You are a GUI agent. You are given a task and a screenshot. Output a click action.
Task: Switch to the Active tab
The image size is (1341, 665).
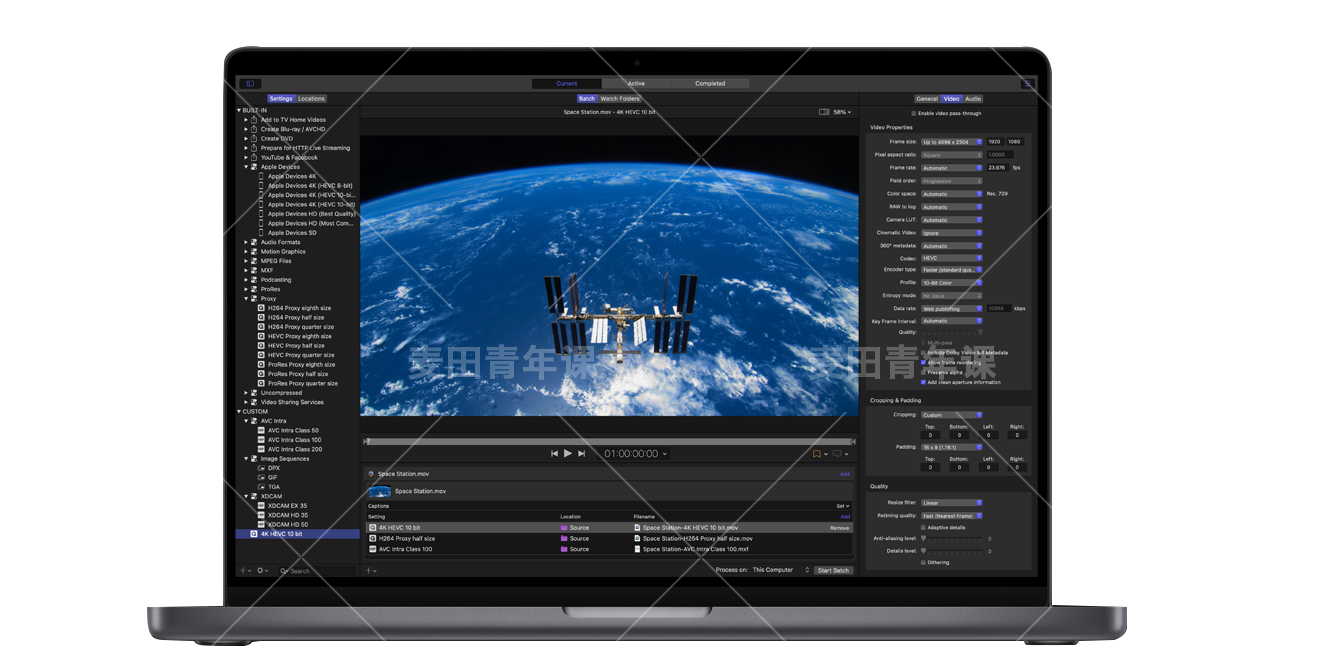coord(636,84)
